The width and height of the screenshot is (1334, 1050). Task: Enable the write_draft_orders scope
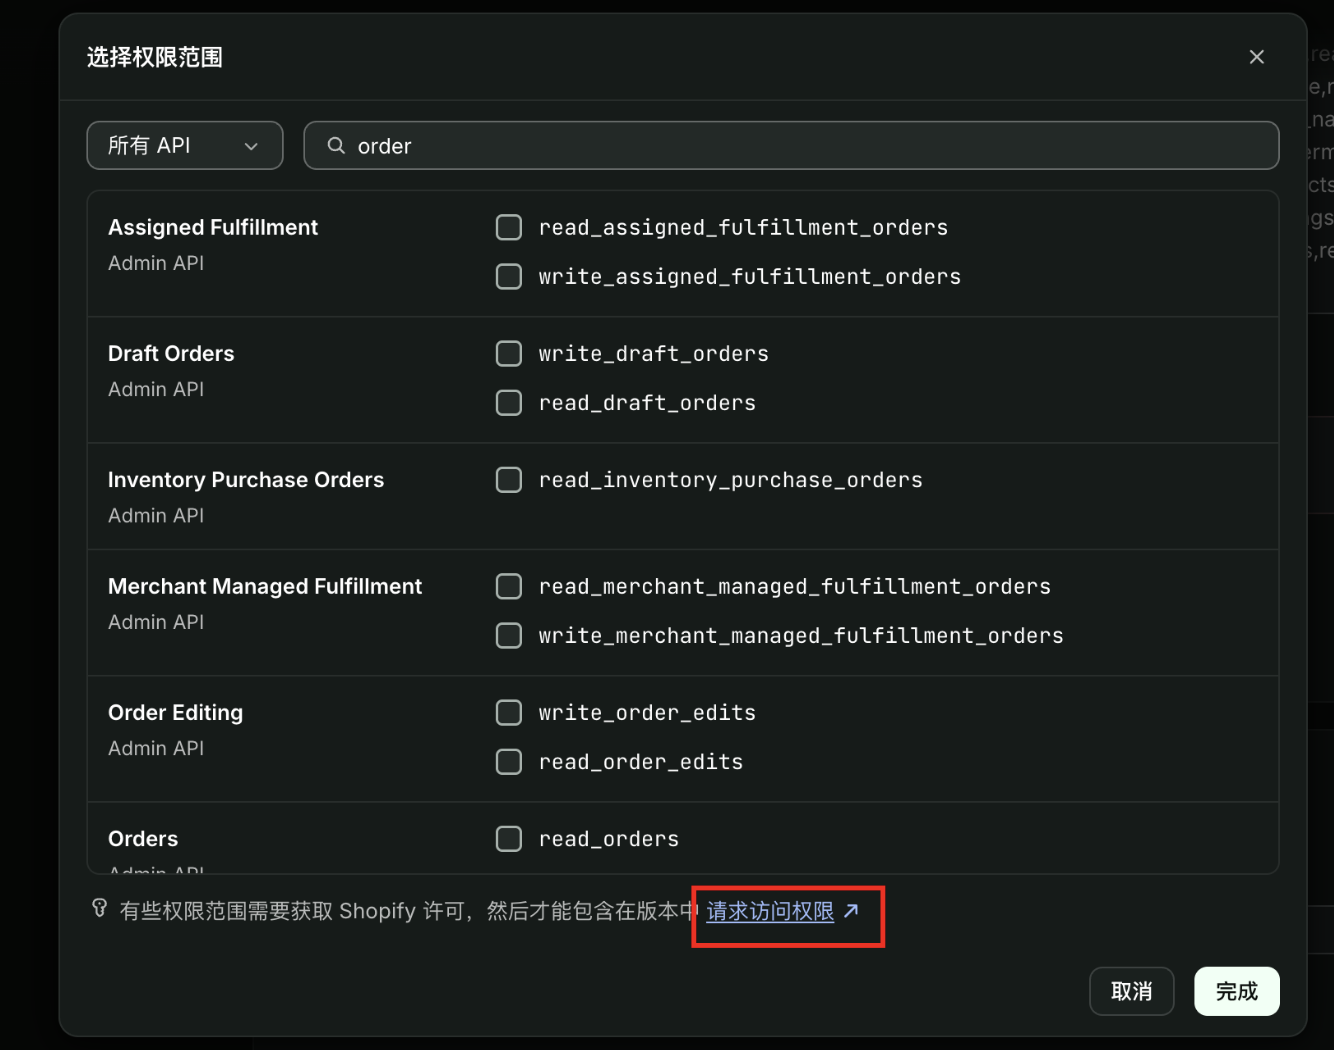(509, 354)
